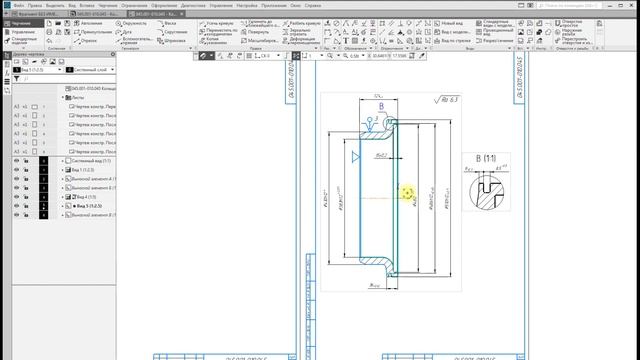Expand the Вид 5 tree node
Viewport: 640px width, 360px height.
(63, 206)
